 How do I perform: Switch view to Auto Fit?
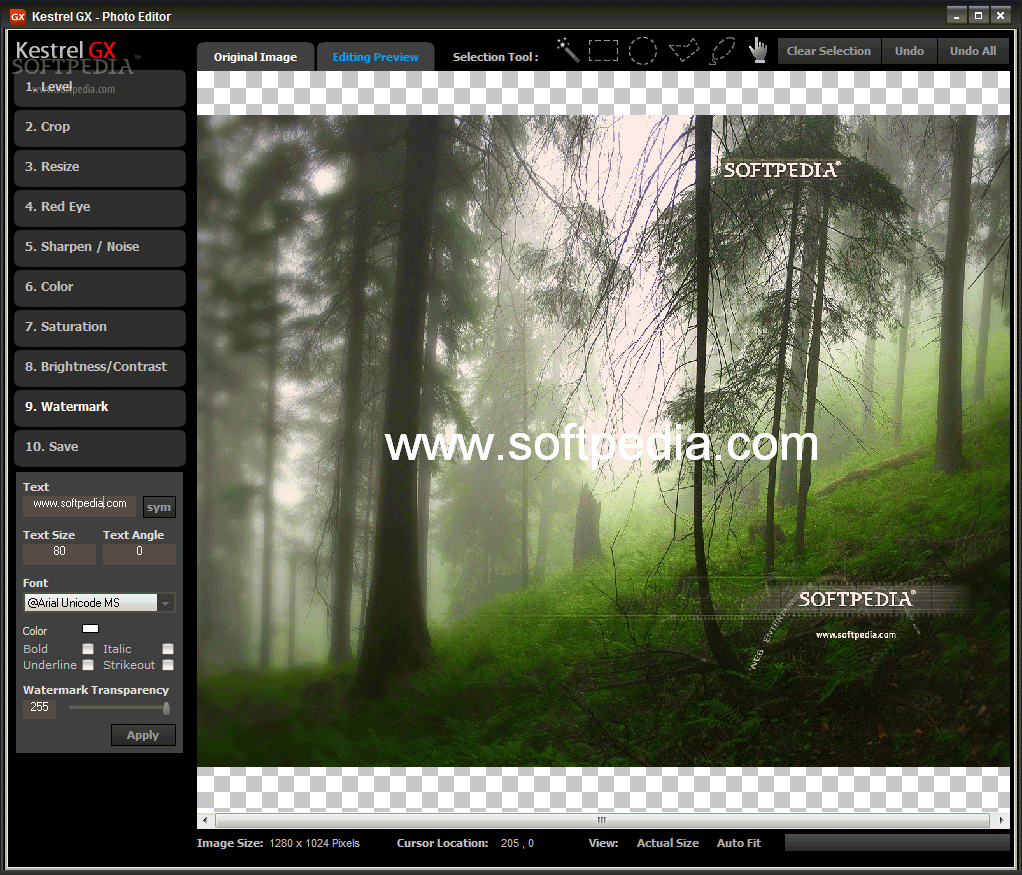point(738,843)
